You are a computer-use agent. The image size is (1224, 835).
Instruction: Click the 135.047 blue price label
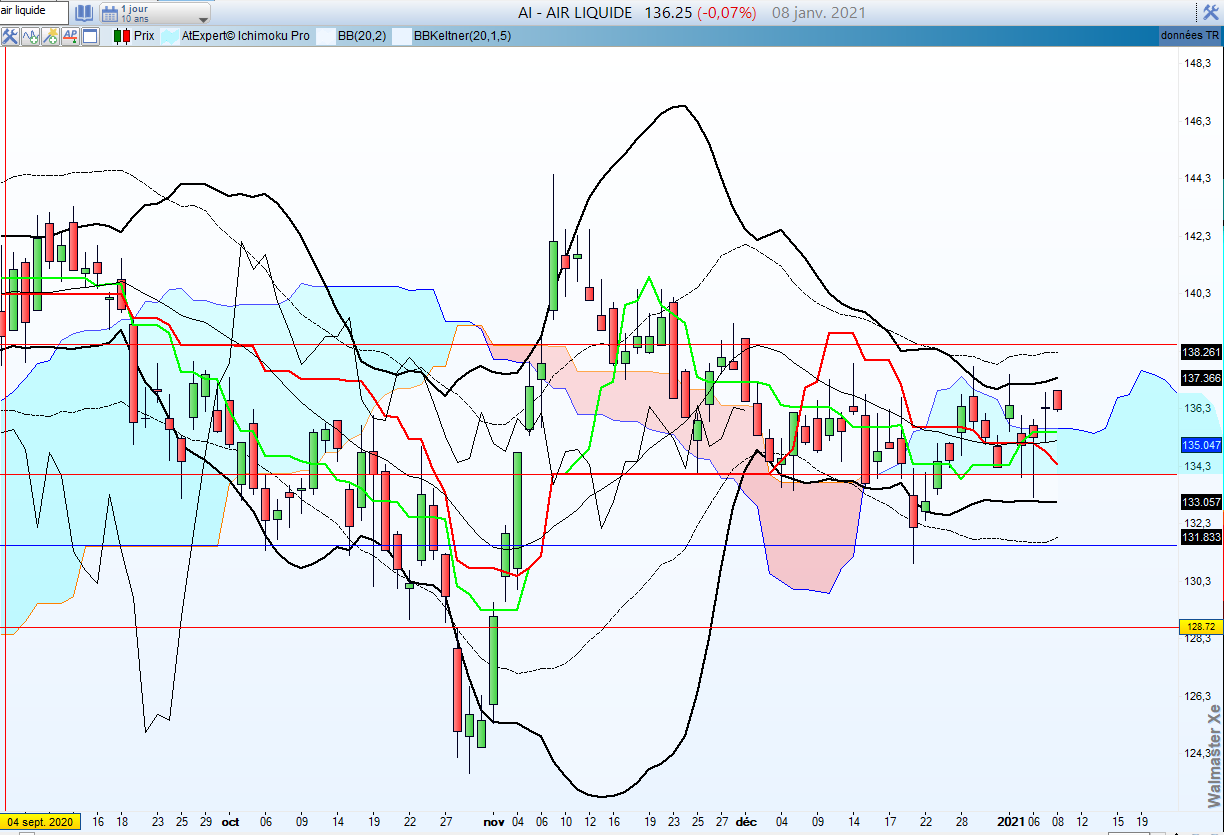coord(1201,445)
